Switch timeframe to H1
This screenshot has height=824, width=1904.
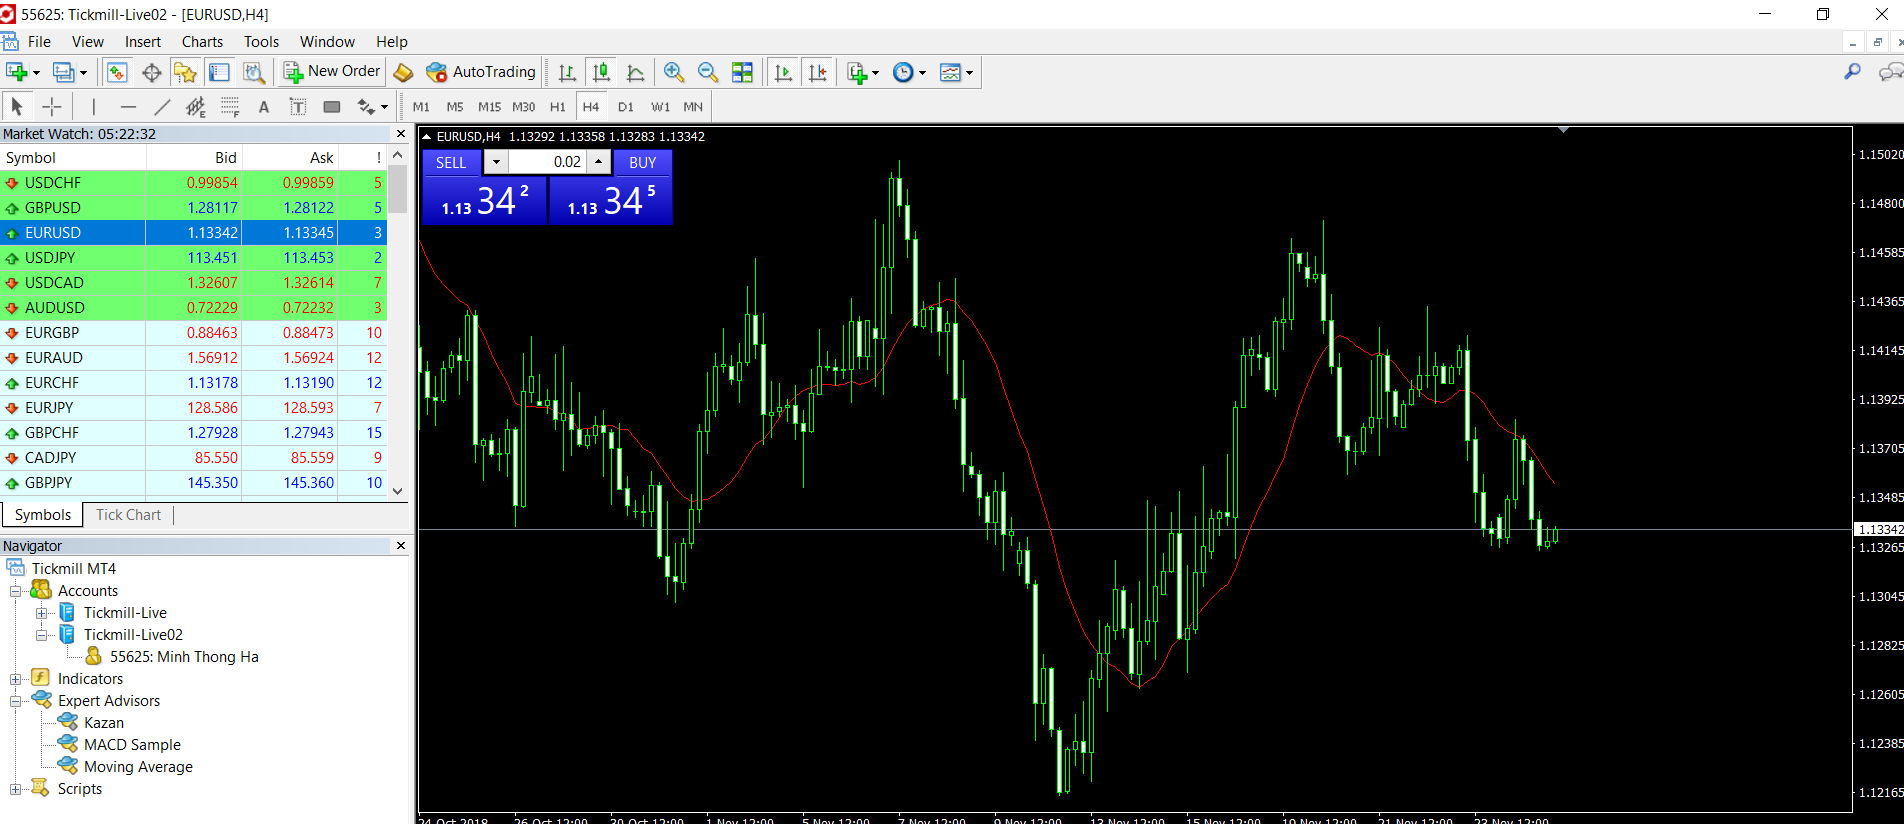557,106
